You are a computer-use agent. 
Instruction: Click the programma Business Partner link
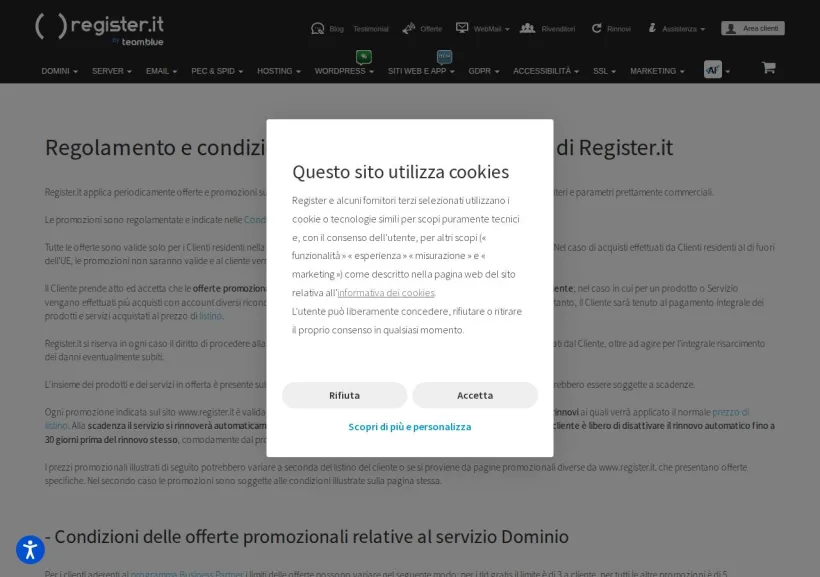pyautogui.click(x=187, y=573)
